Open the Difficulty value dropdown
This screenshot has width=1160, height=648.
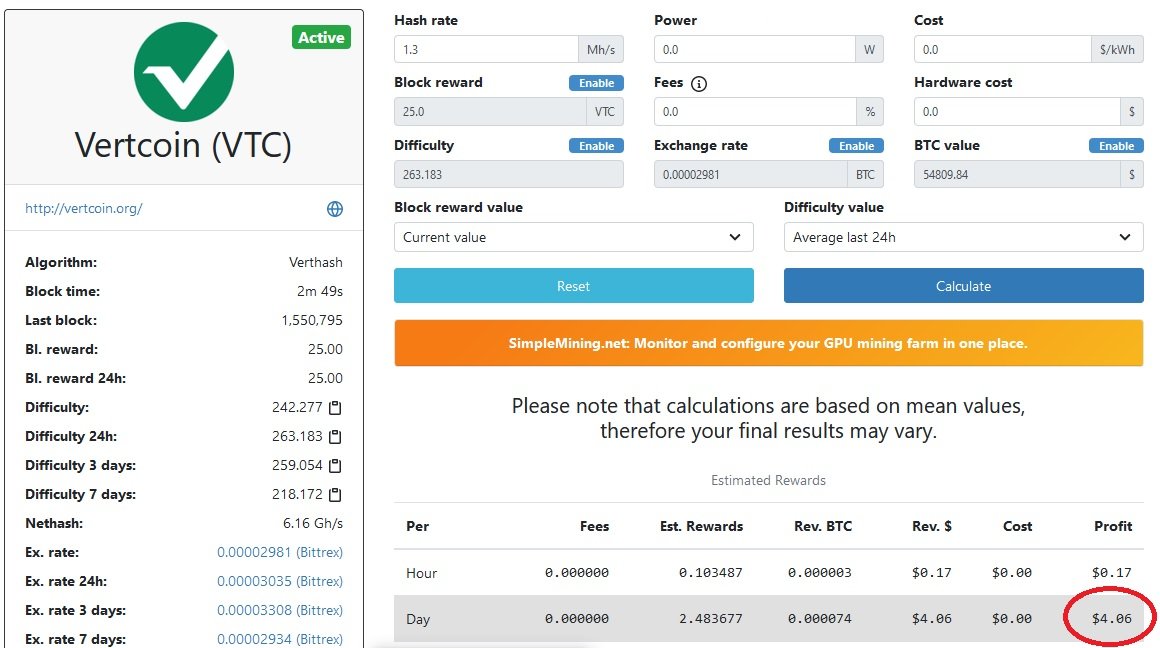(x=963, y=237)
